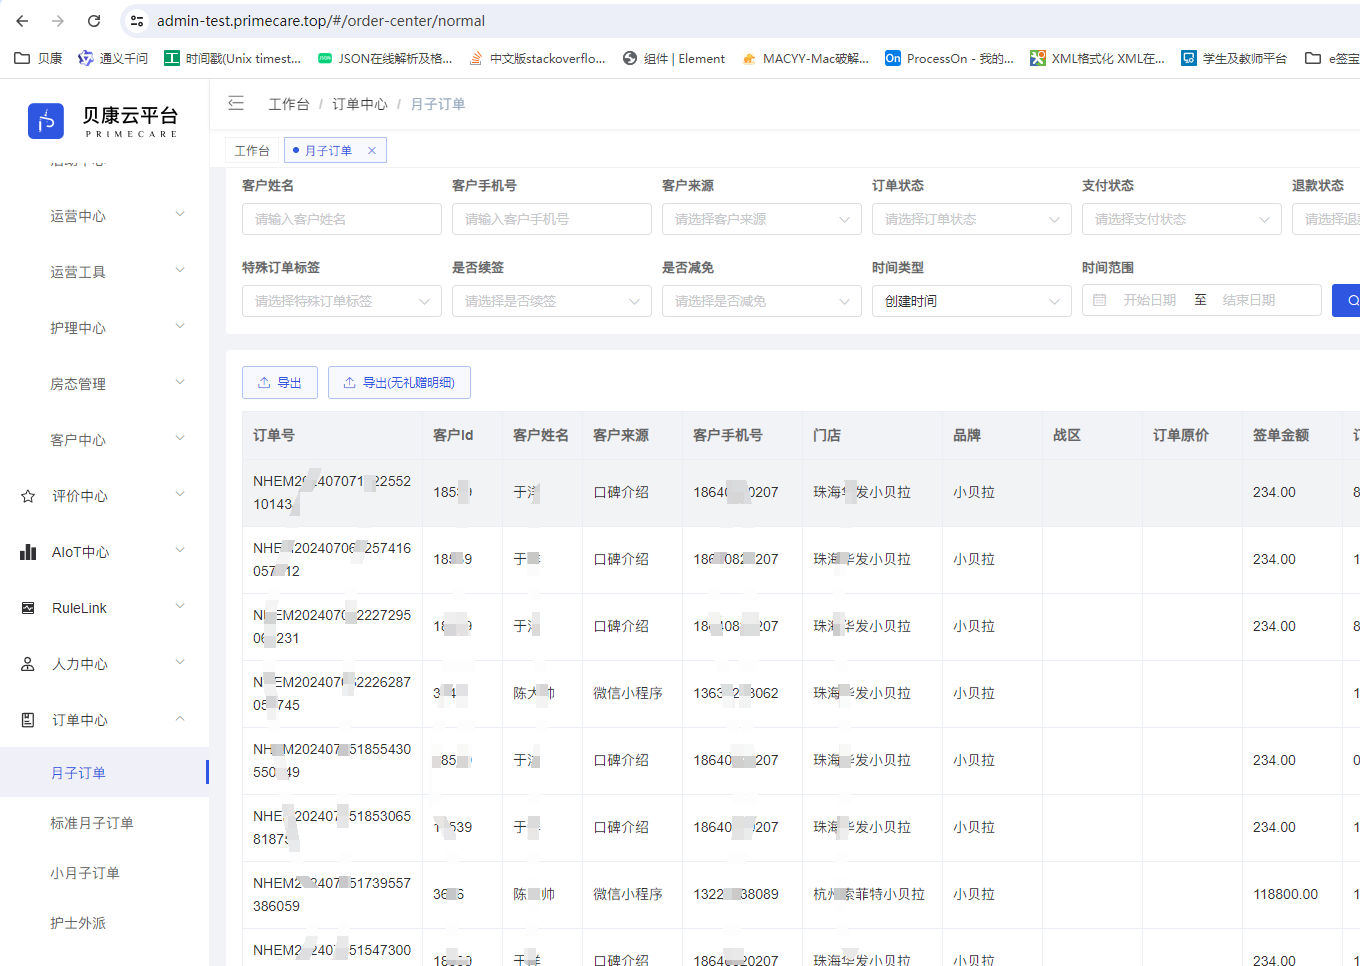
Task: Click the browser forward arrow
Action: pyautogui.click(x=58, y=20)
